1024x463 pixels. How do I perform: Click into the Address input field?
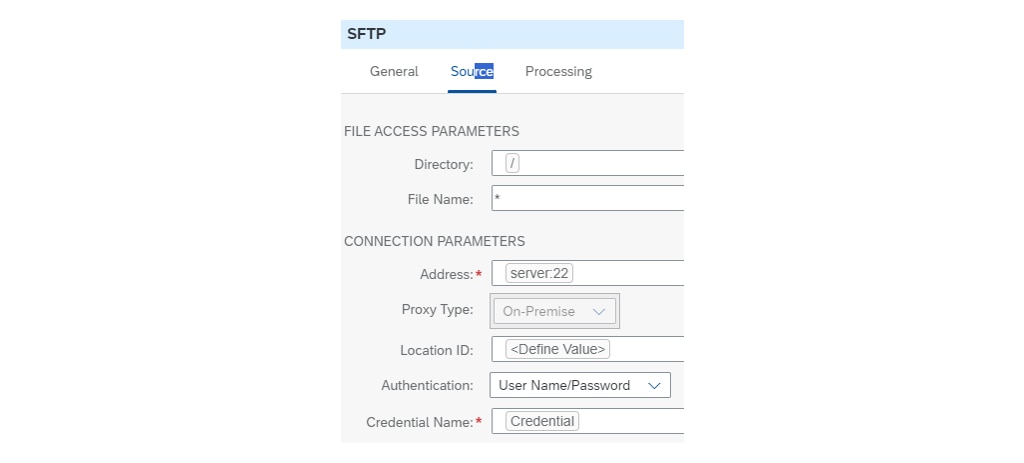[630, 274]
